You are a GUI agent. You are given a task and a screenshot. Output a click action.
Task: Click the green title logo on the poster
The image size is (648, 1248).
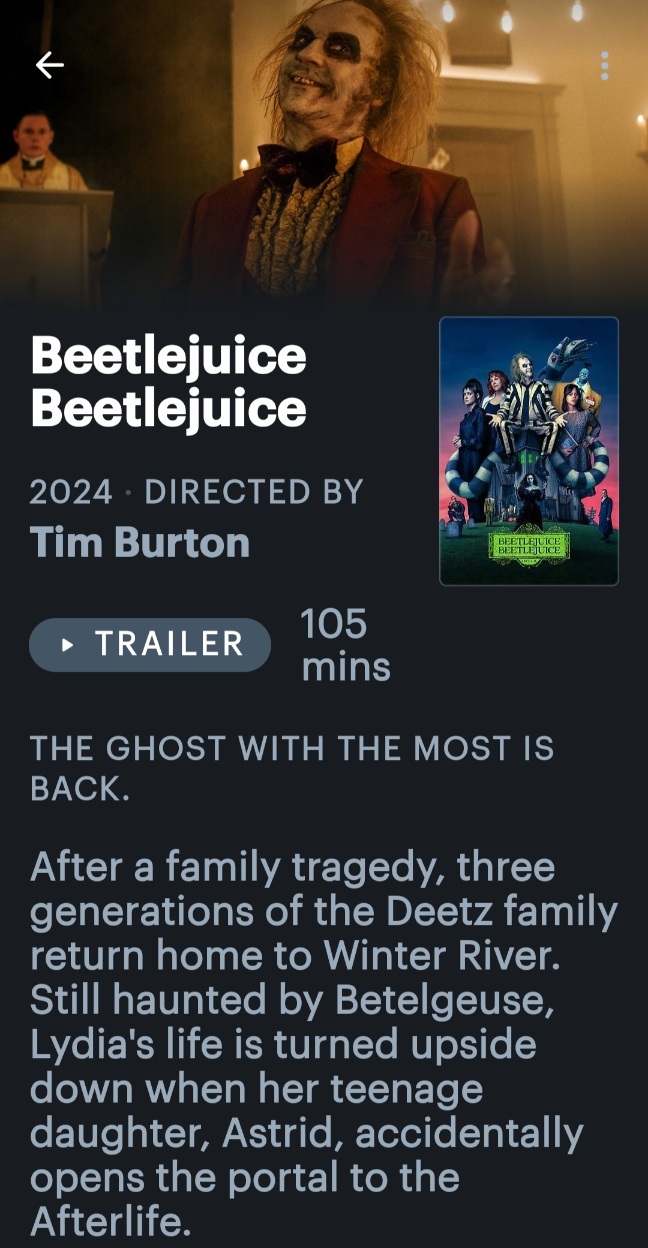(529, 546)
